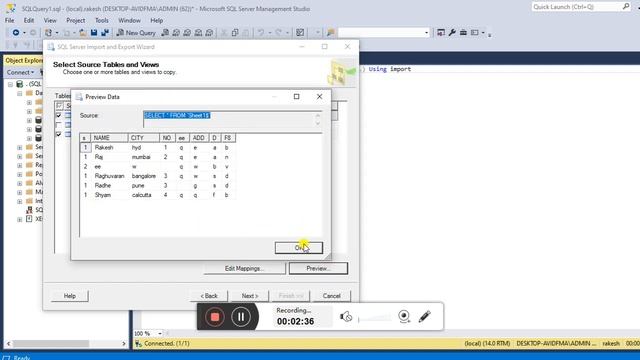This screenshot has width=640, height=360.
Task: Click the speaker audio icon on recorder bar
Action: coord(346,316)
